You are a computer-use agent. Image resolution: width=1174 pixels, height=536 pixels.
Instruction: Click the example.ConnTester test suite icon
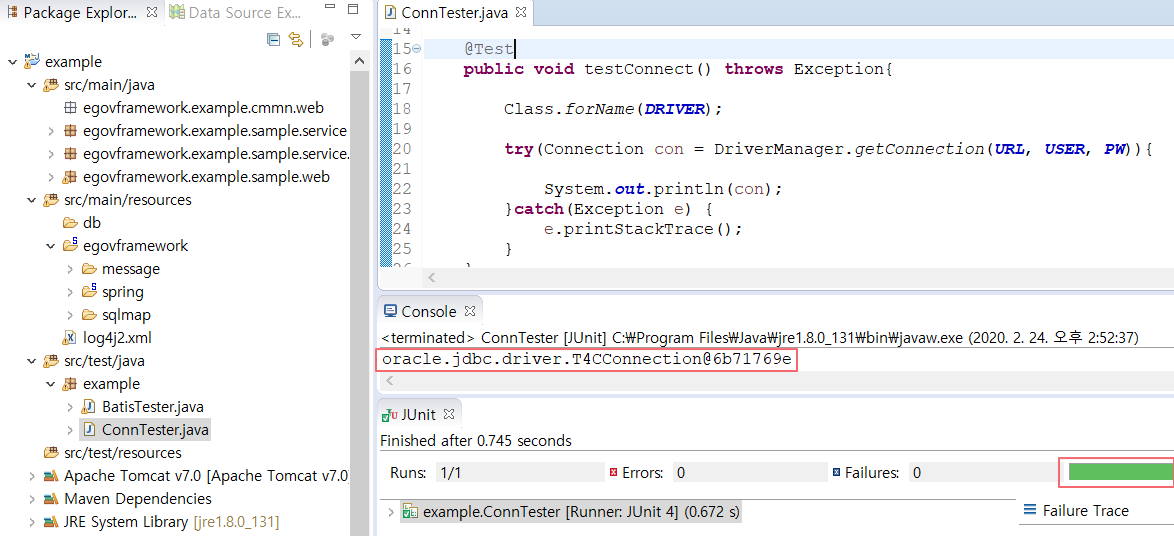pyautogui.click(x=410, y=512)
